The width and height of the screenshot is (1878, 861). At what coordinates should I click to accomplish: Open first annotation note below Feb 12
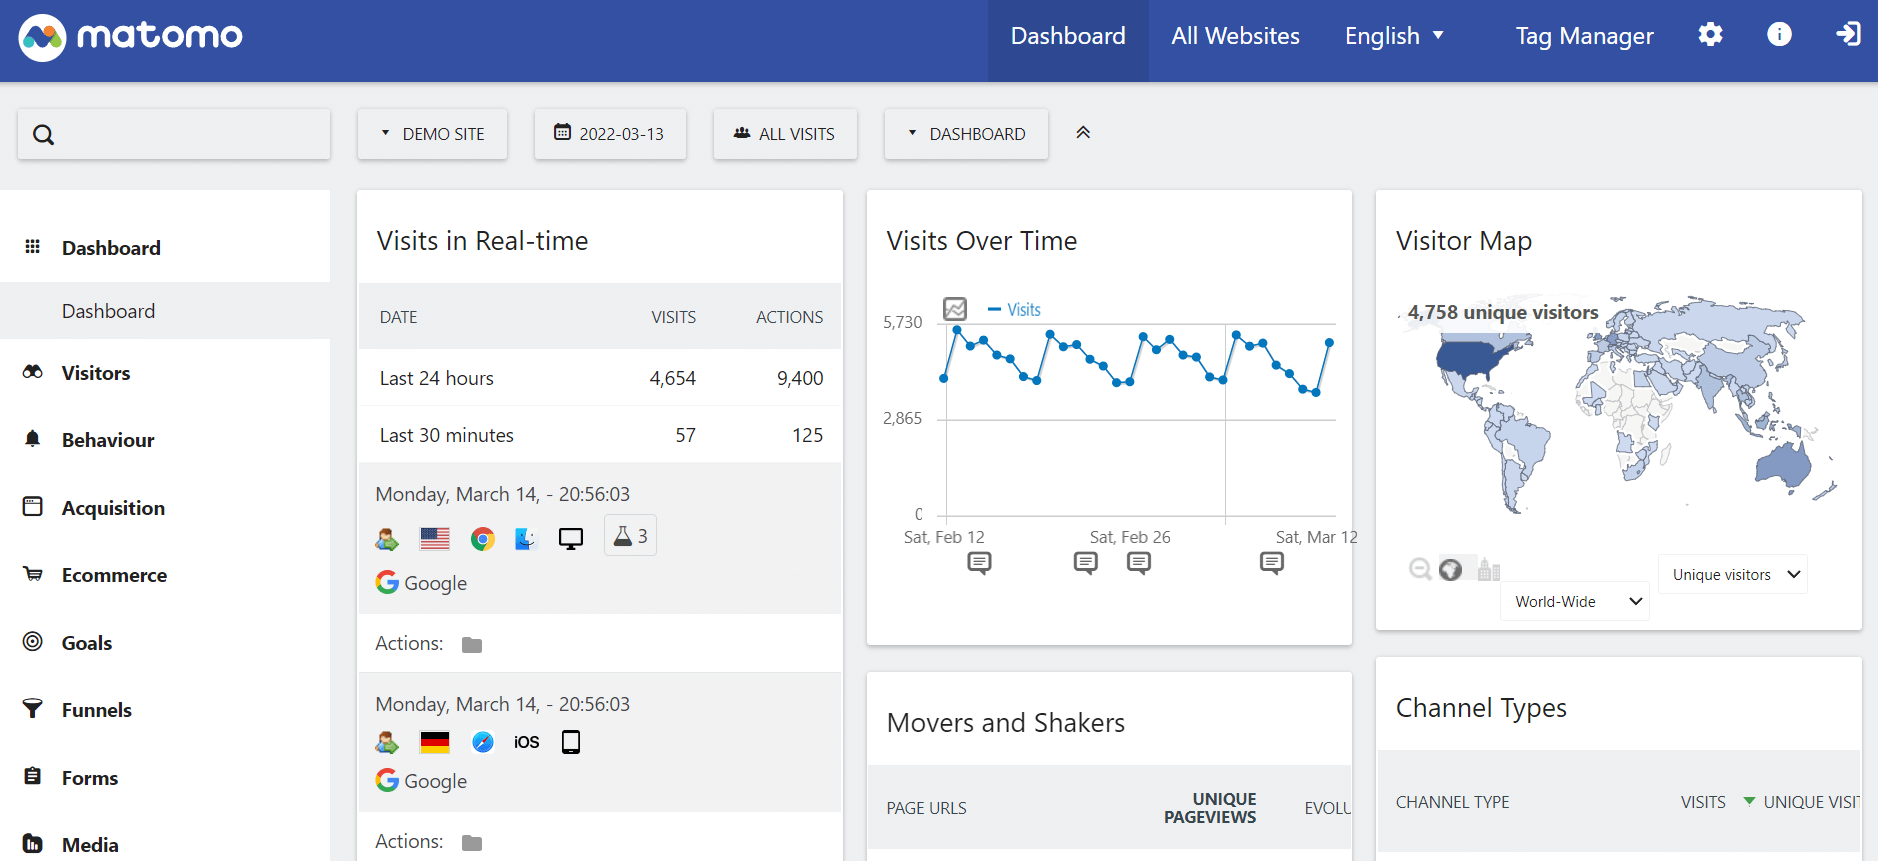979,563
